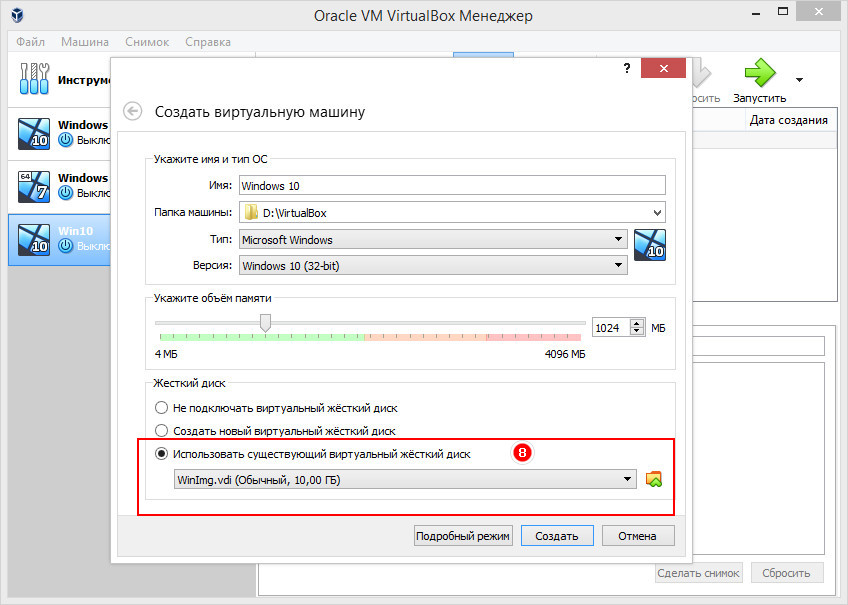
Task: Click the '4096 МБ' maximum memory label
Action: click(565, 354)
